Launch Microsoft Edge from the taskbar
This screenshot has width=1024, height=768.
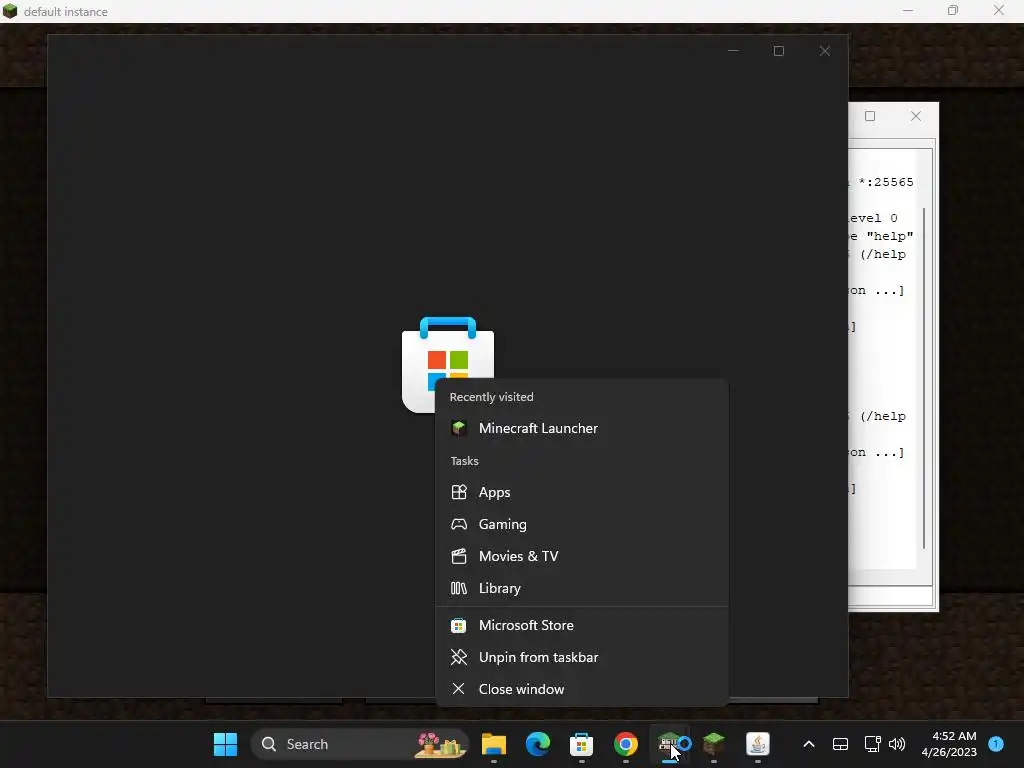coord(538,744)
